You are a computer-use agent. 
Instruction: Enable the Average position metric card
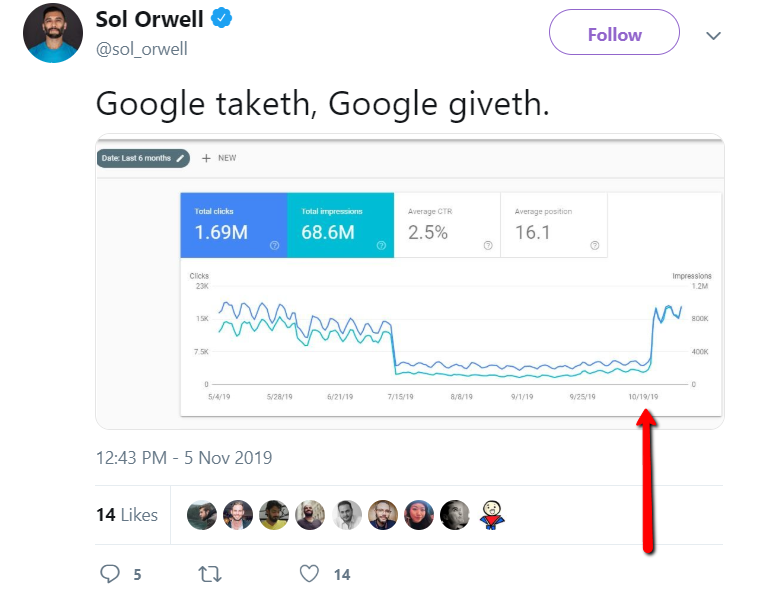(554, 225)
